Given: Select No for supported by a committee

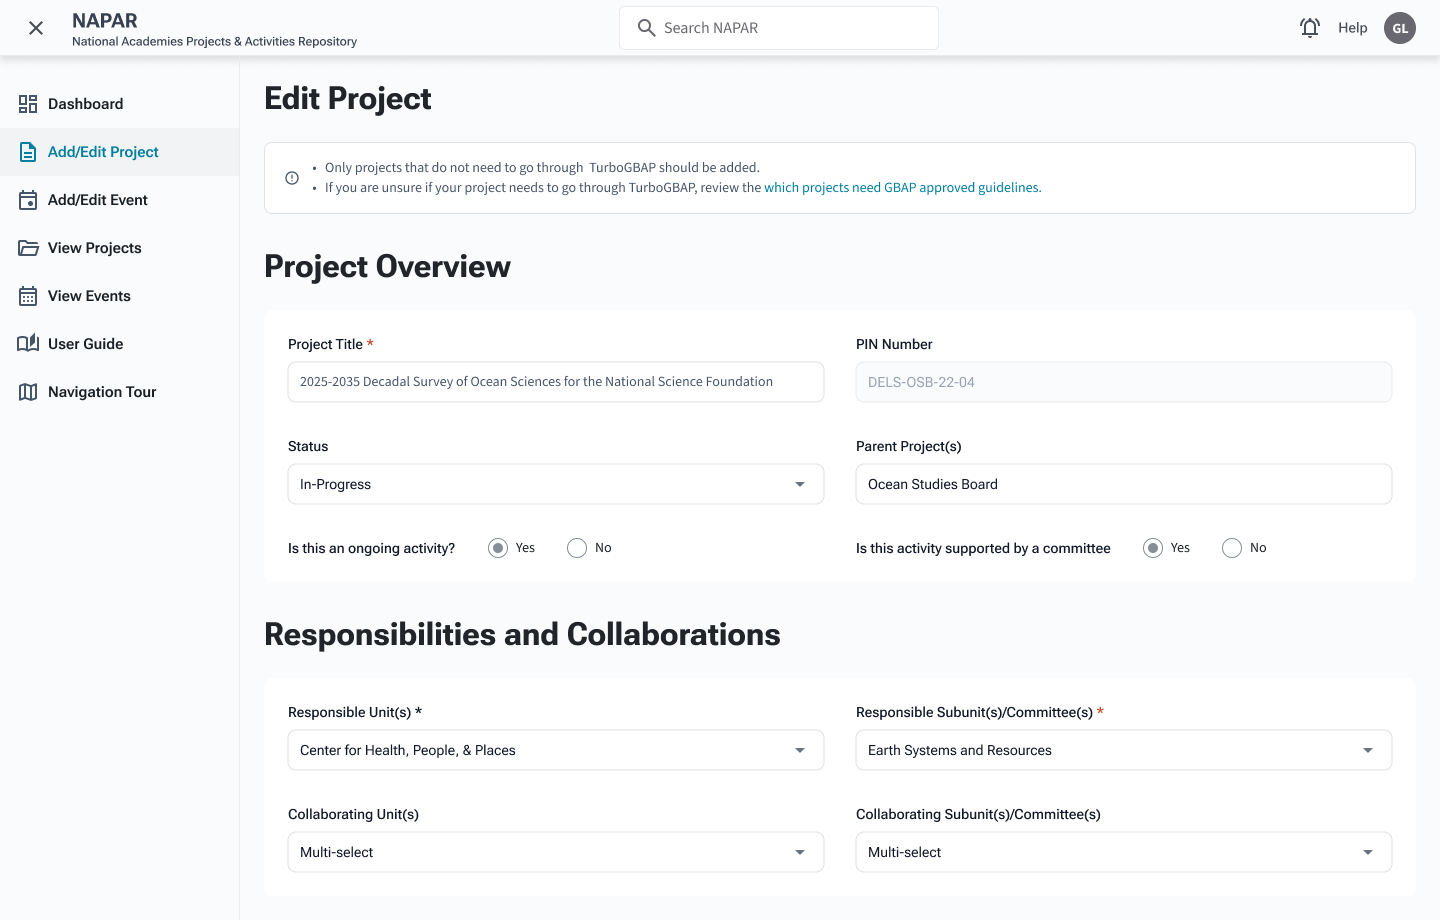Looking at the screenshot, I should [1232, 548].
